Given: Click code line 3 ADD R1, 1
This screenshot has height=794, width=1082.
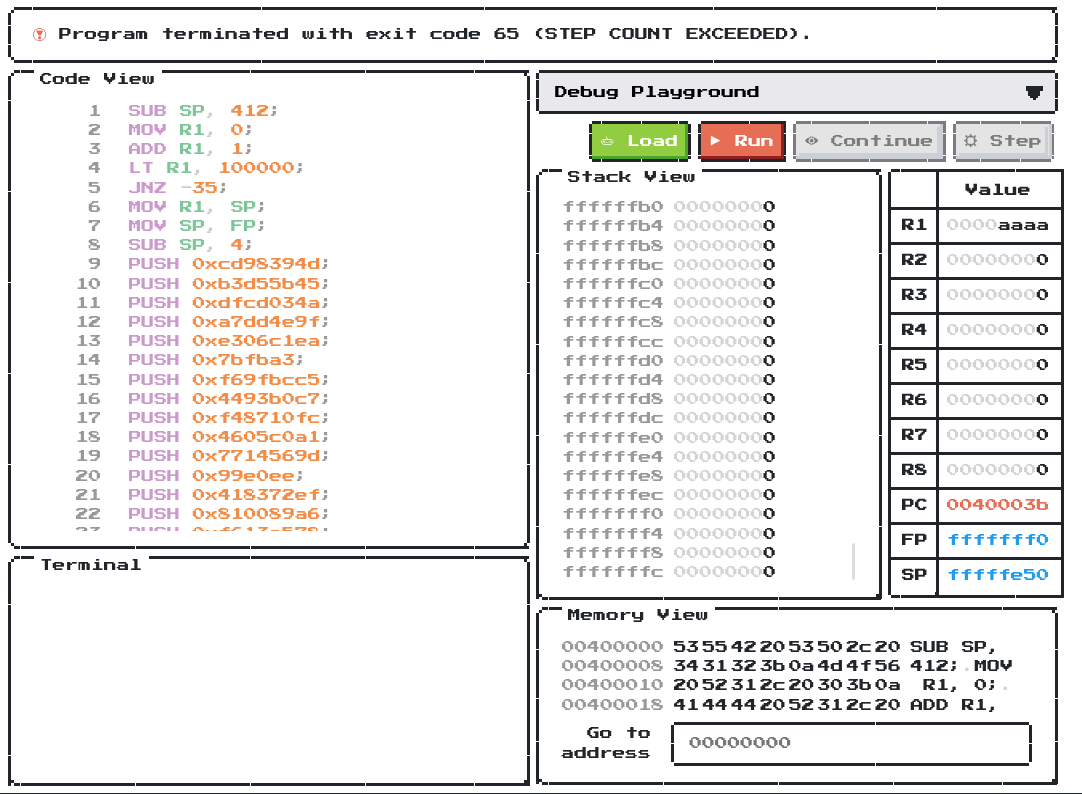Looking at the screenshot, I should (x=190, y=149).
